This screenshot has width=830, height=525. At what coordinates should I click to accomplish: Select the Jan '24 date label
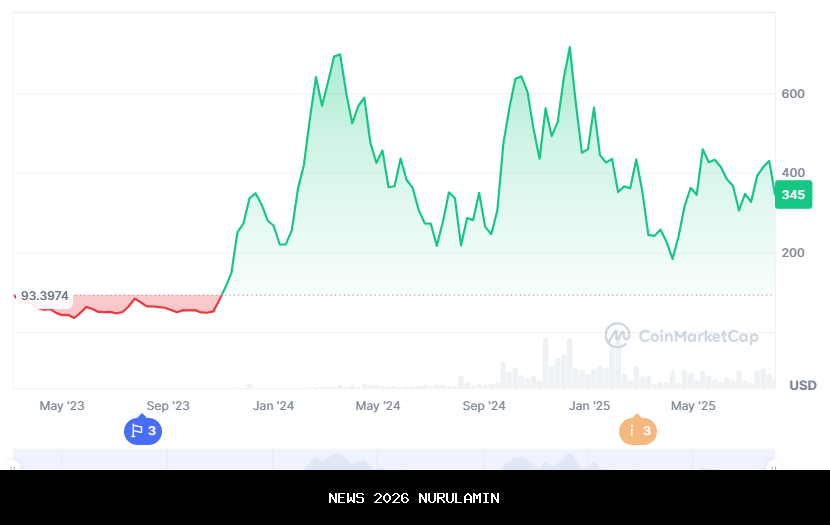(x=273, y=406)
